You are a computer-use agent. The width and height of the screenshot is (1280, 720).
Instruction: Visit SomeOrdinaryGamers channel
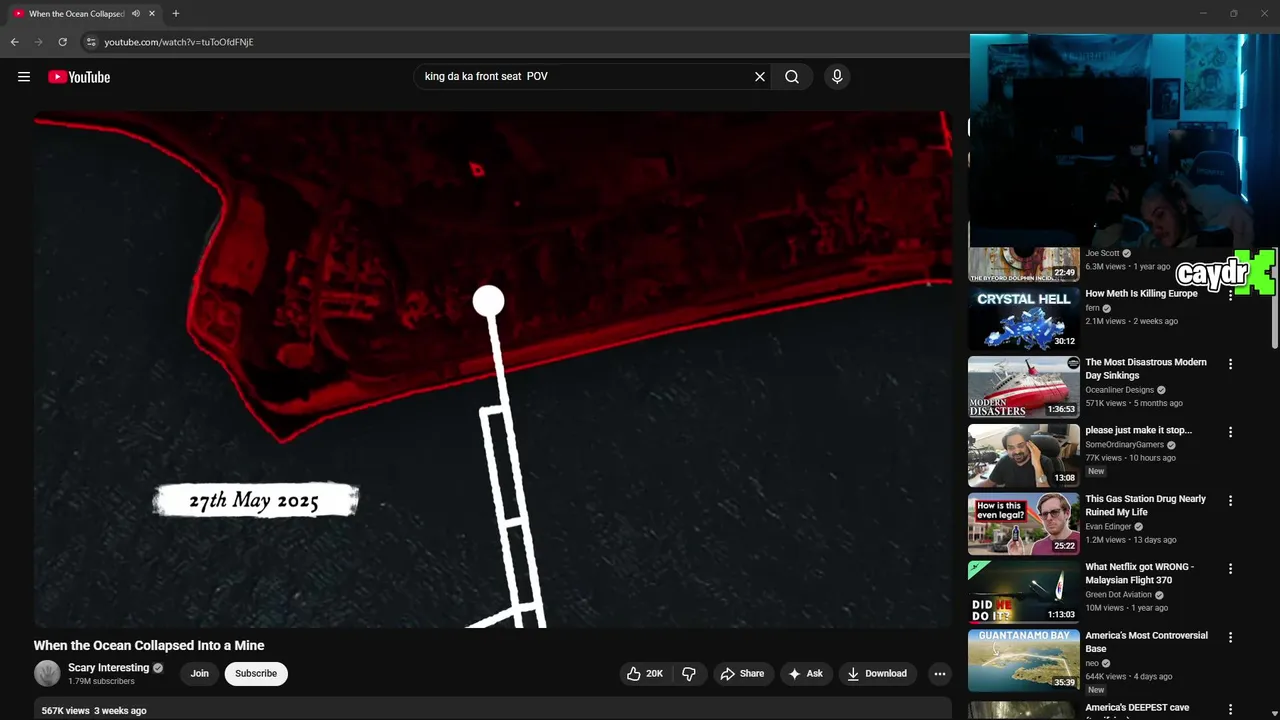point(1124,445)
